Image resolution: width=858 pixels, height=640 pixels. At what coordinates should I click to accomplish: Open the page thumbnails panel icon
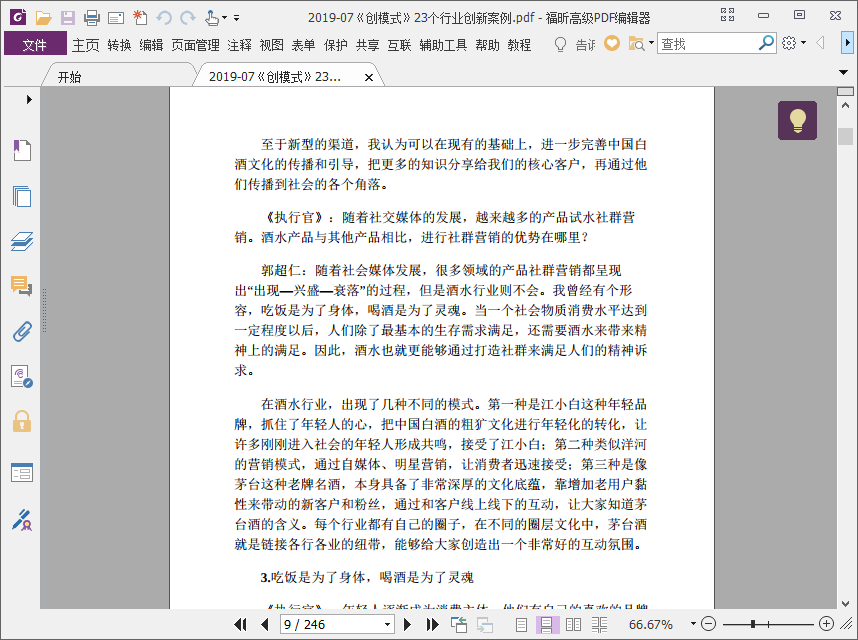click(22, 196)
